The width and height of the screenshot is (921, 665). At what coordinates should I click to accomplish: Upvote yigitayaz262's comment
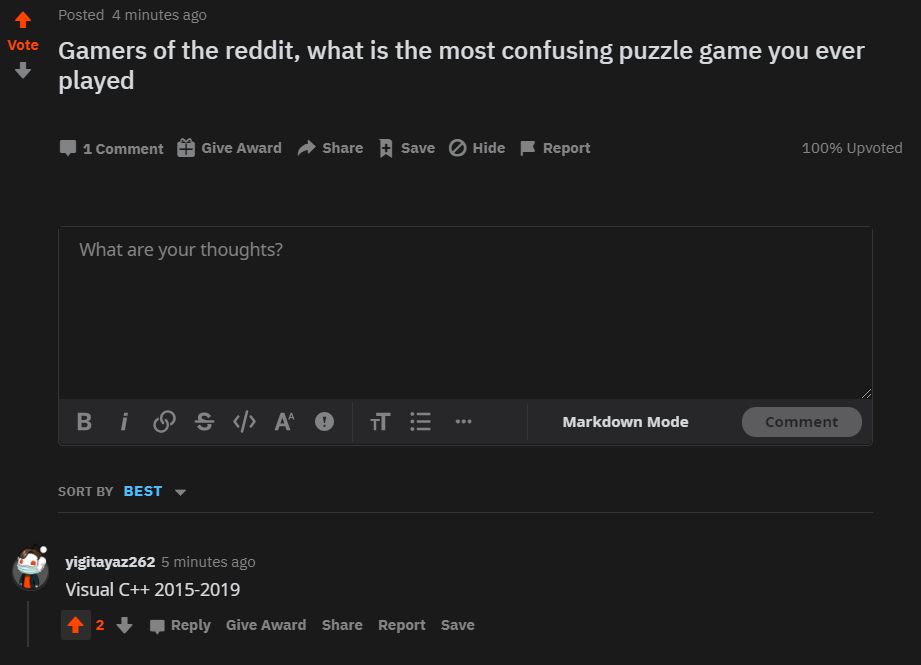click(x=75, y=625)
